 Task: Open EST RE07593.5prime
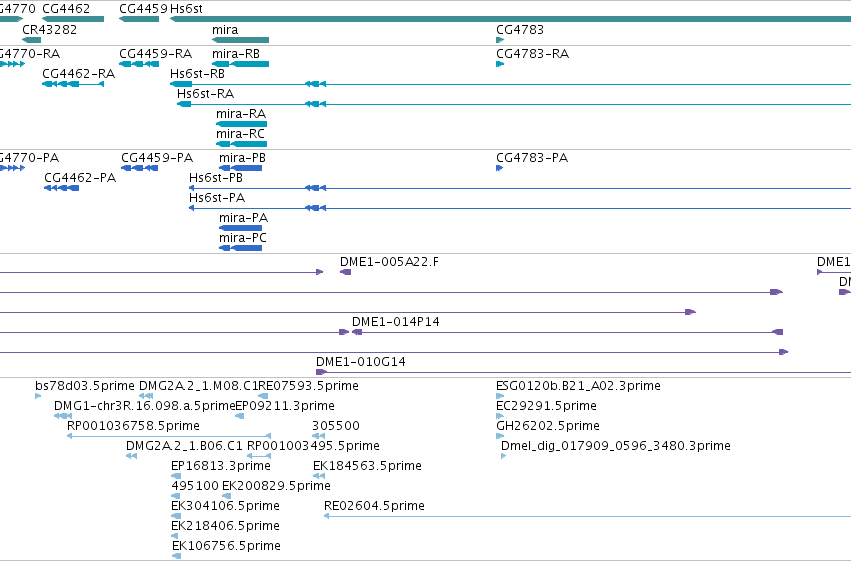[x=263, y=396]
